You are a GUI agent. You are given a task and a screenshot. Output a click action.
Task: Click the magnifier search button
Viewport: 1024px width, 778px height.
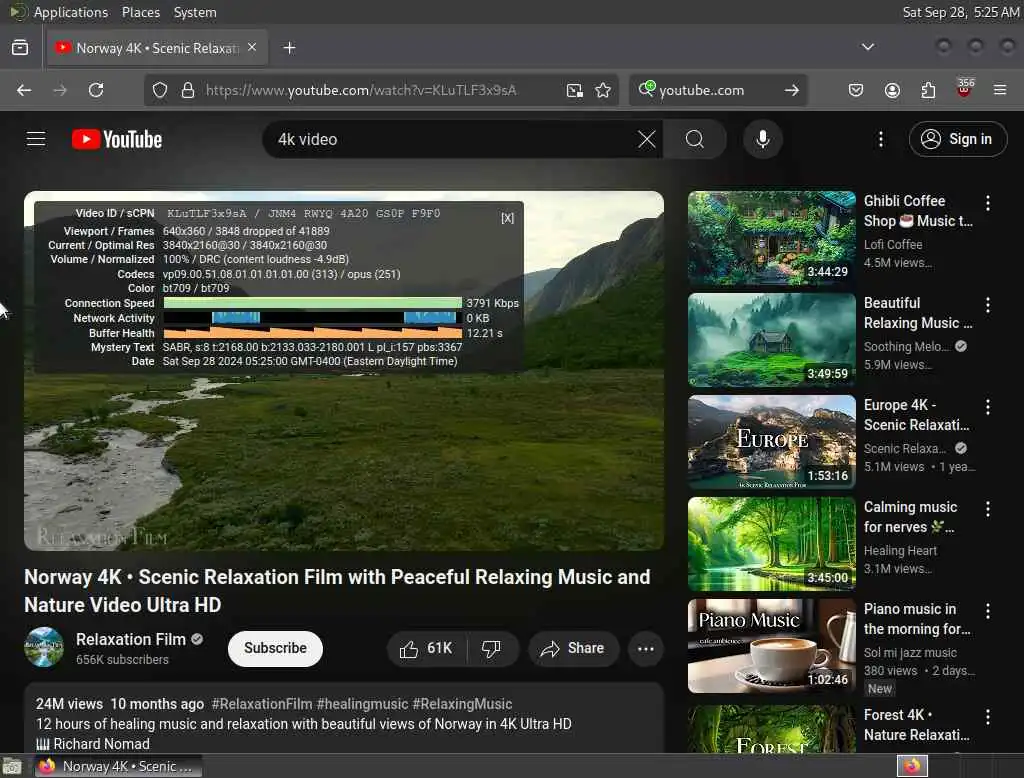tap(695, 139)
